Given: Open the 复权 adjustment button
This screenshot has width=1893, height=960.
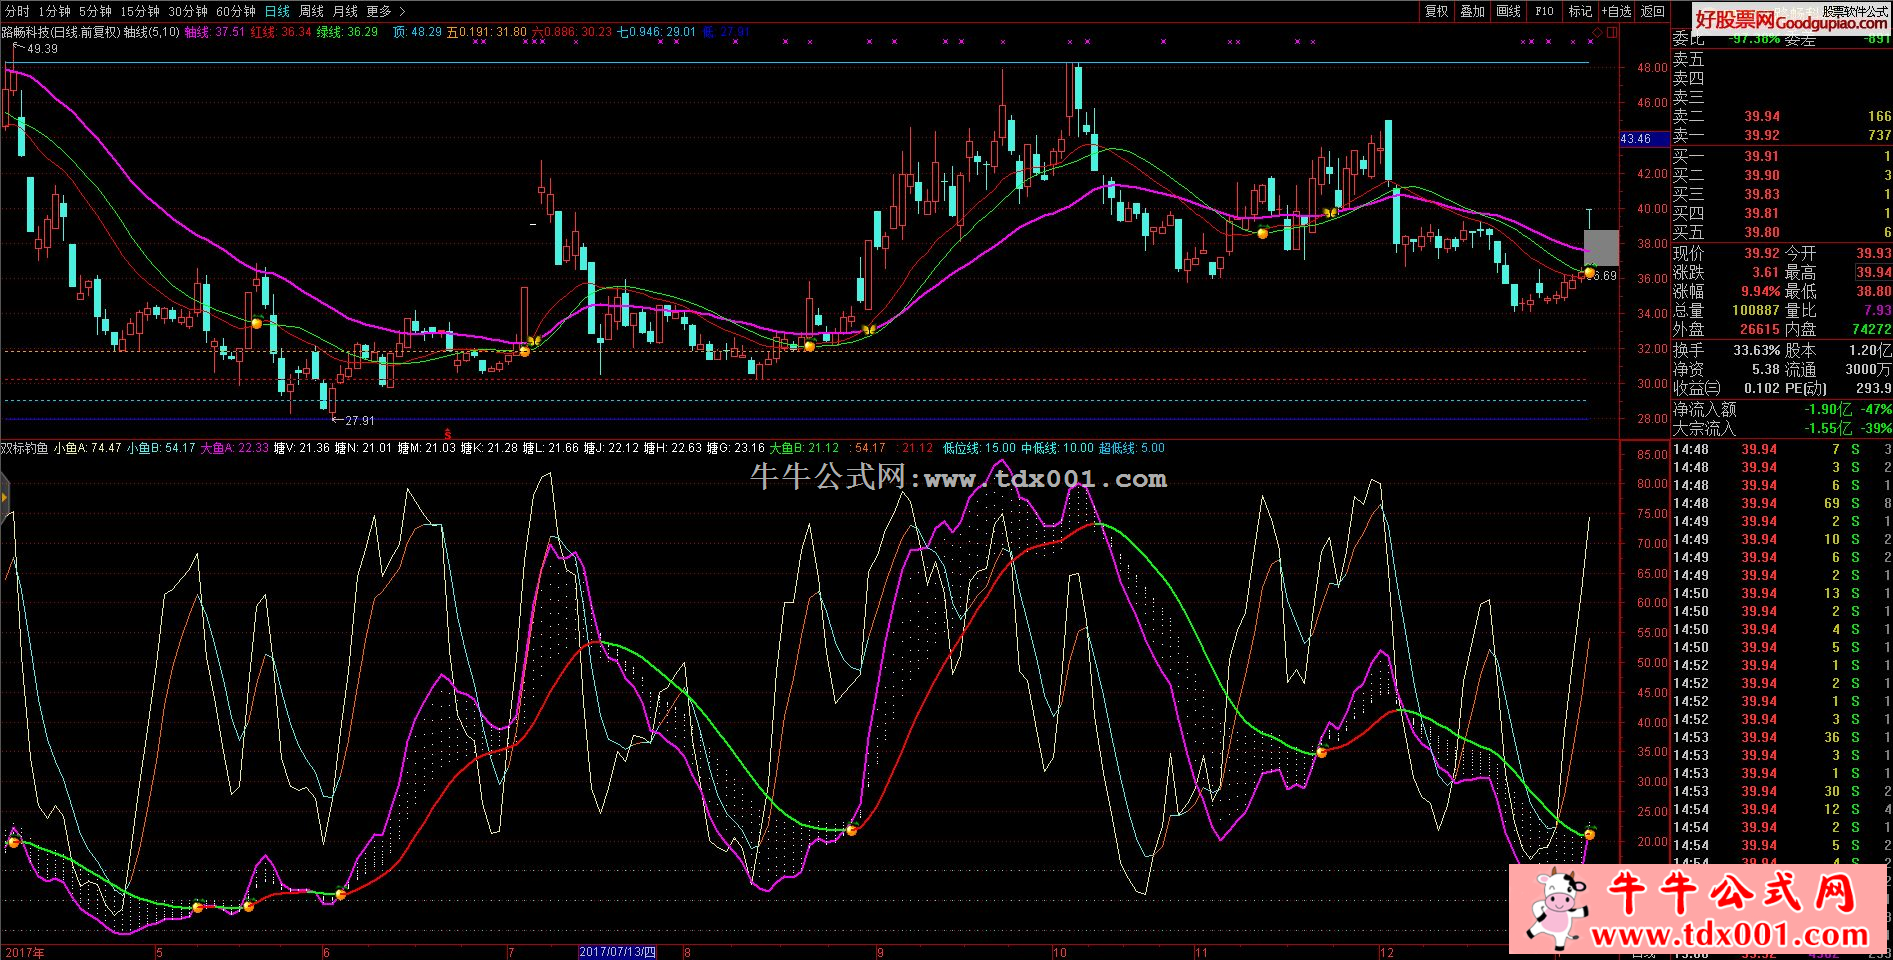Looking at the screenshot, I should [1437, 11].
